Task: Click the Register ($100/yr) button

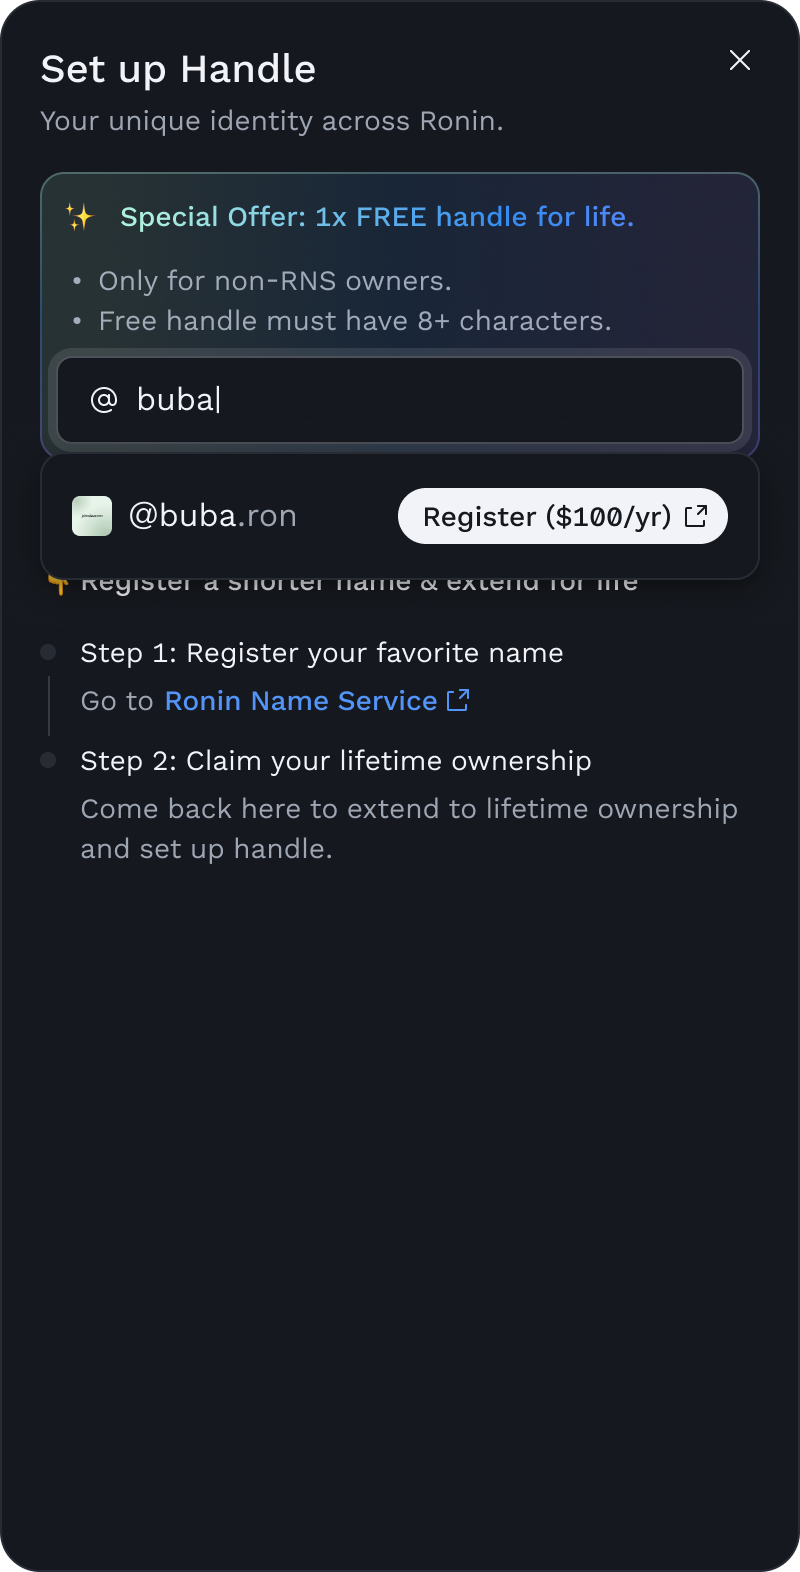Action: [562, 516]
